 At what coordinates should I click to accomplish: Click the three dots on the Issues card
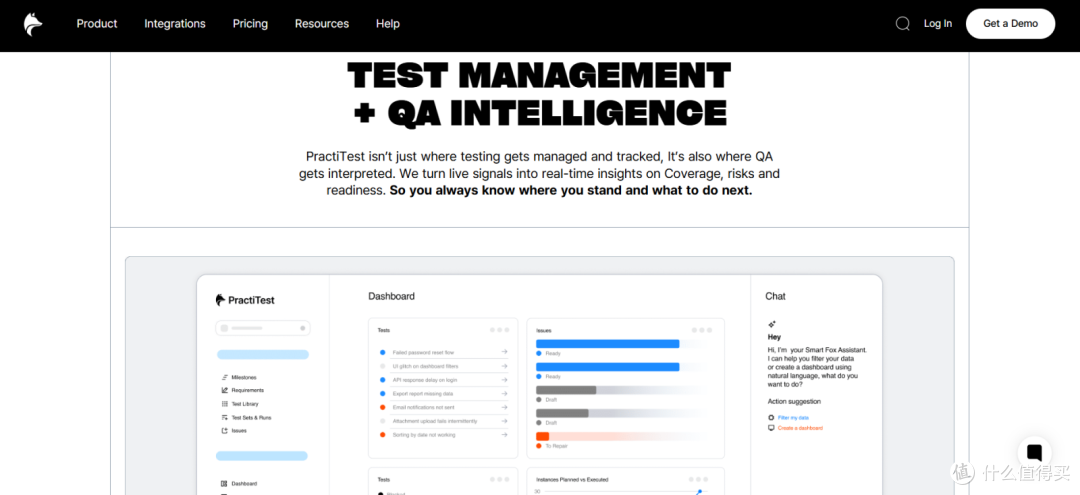(702, 330)
